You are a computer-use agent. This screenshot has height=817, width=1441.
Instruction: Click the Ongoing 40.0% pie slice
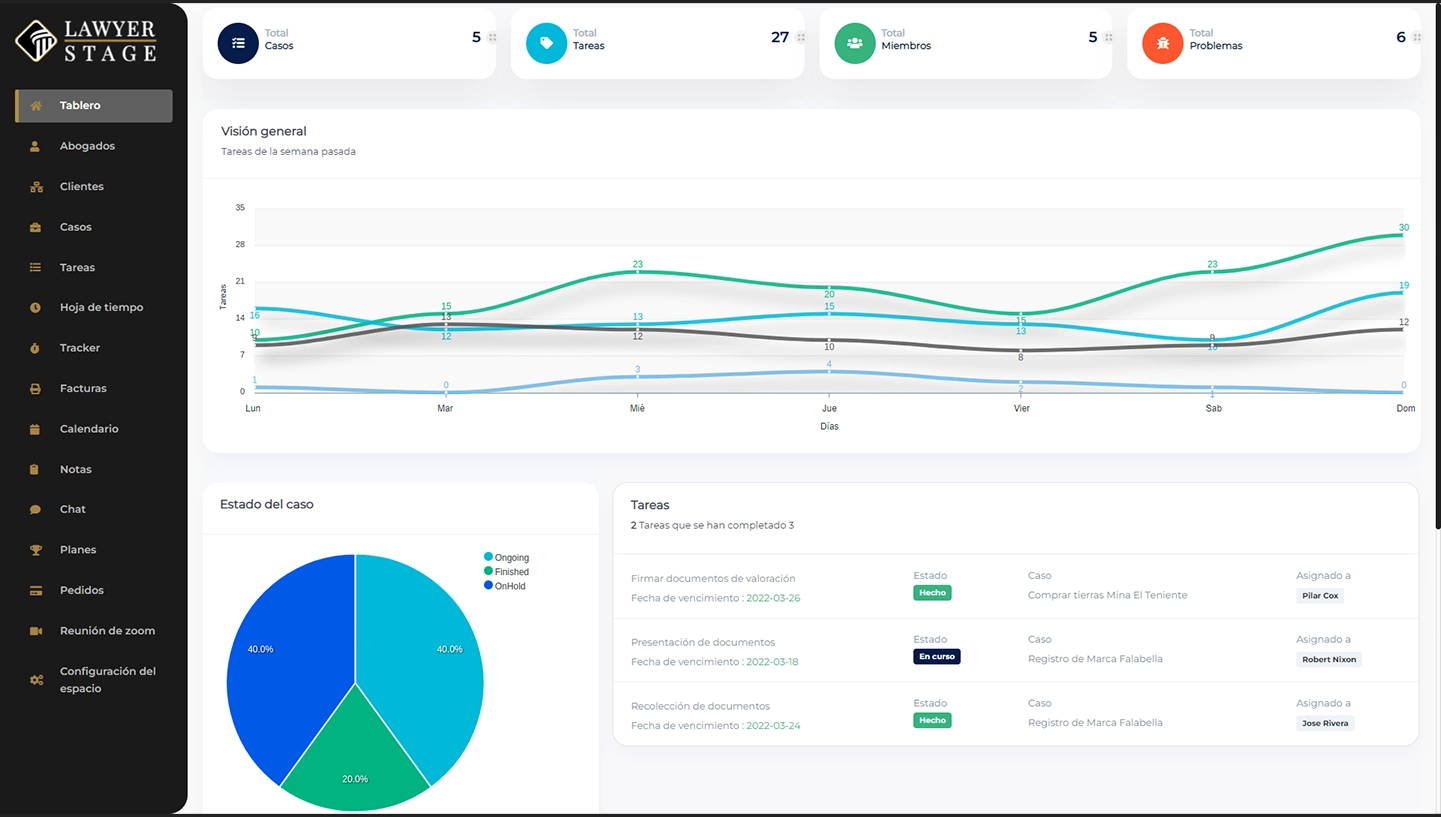(425, 660)
